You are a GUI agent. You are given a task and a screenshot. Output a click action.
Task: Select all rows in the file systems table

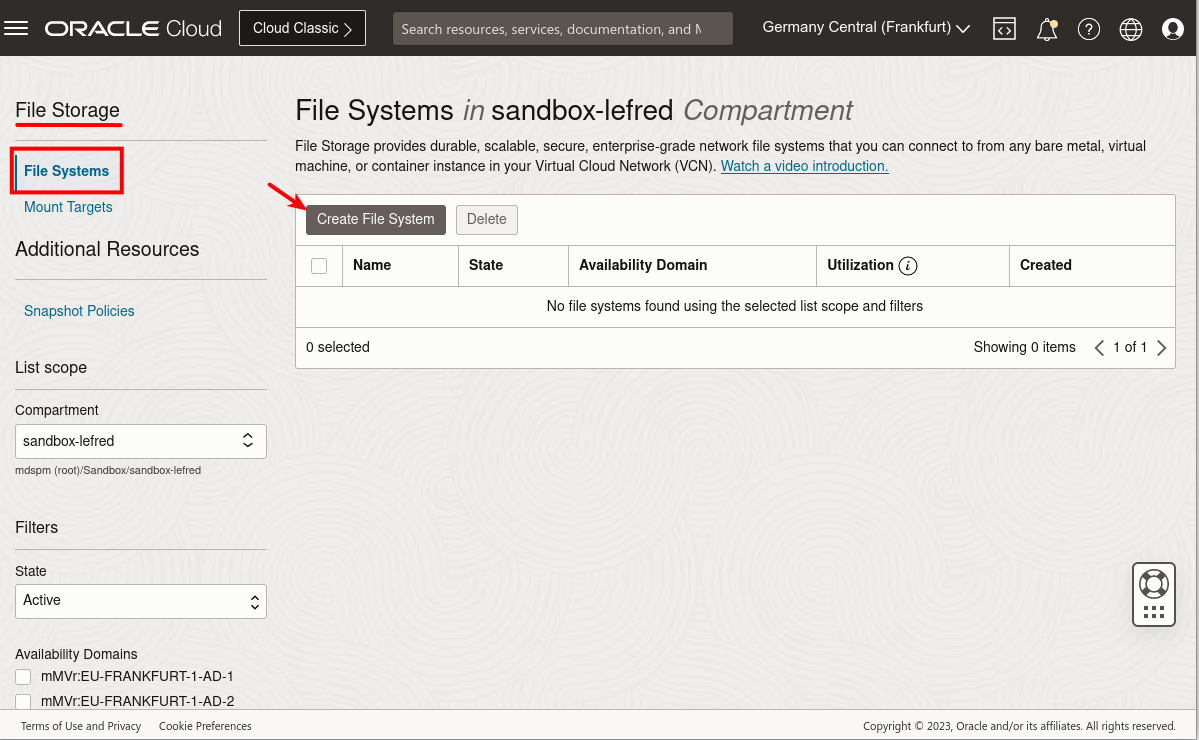pos(319,265)
